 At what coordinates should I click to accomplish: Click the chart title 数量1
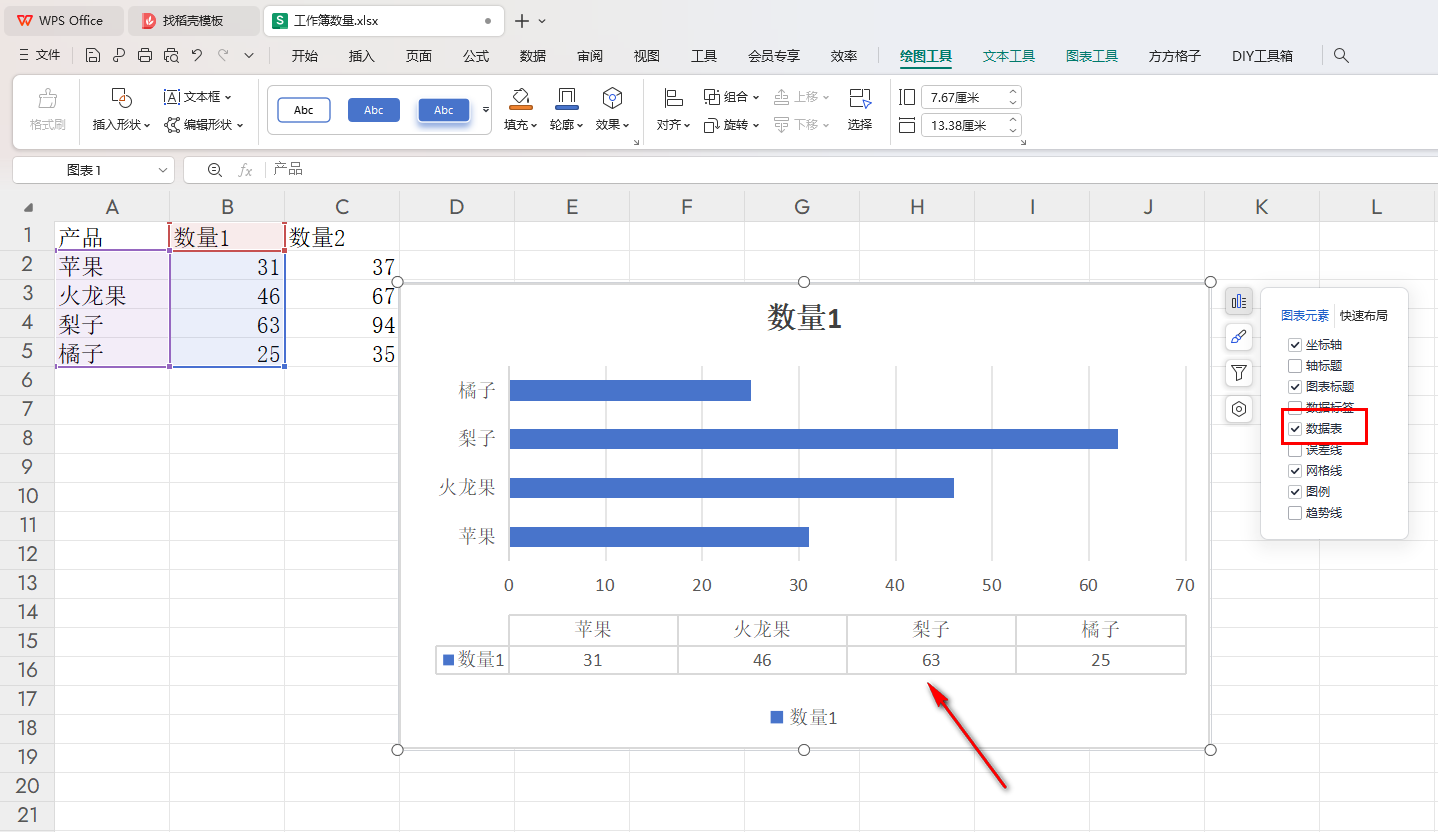805,318
